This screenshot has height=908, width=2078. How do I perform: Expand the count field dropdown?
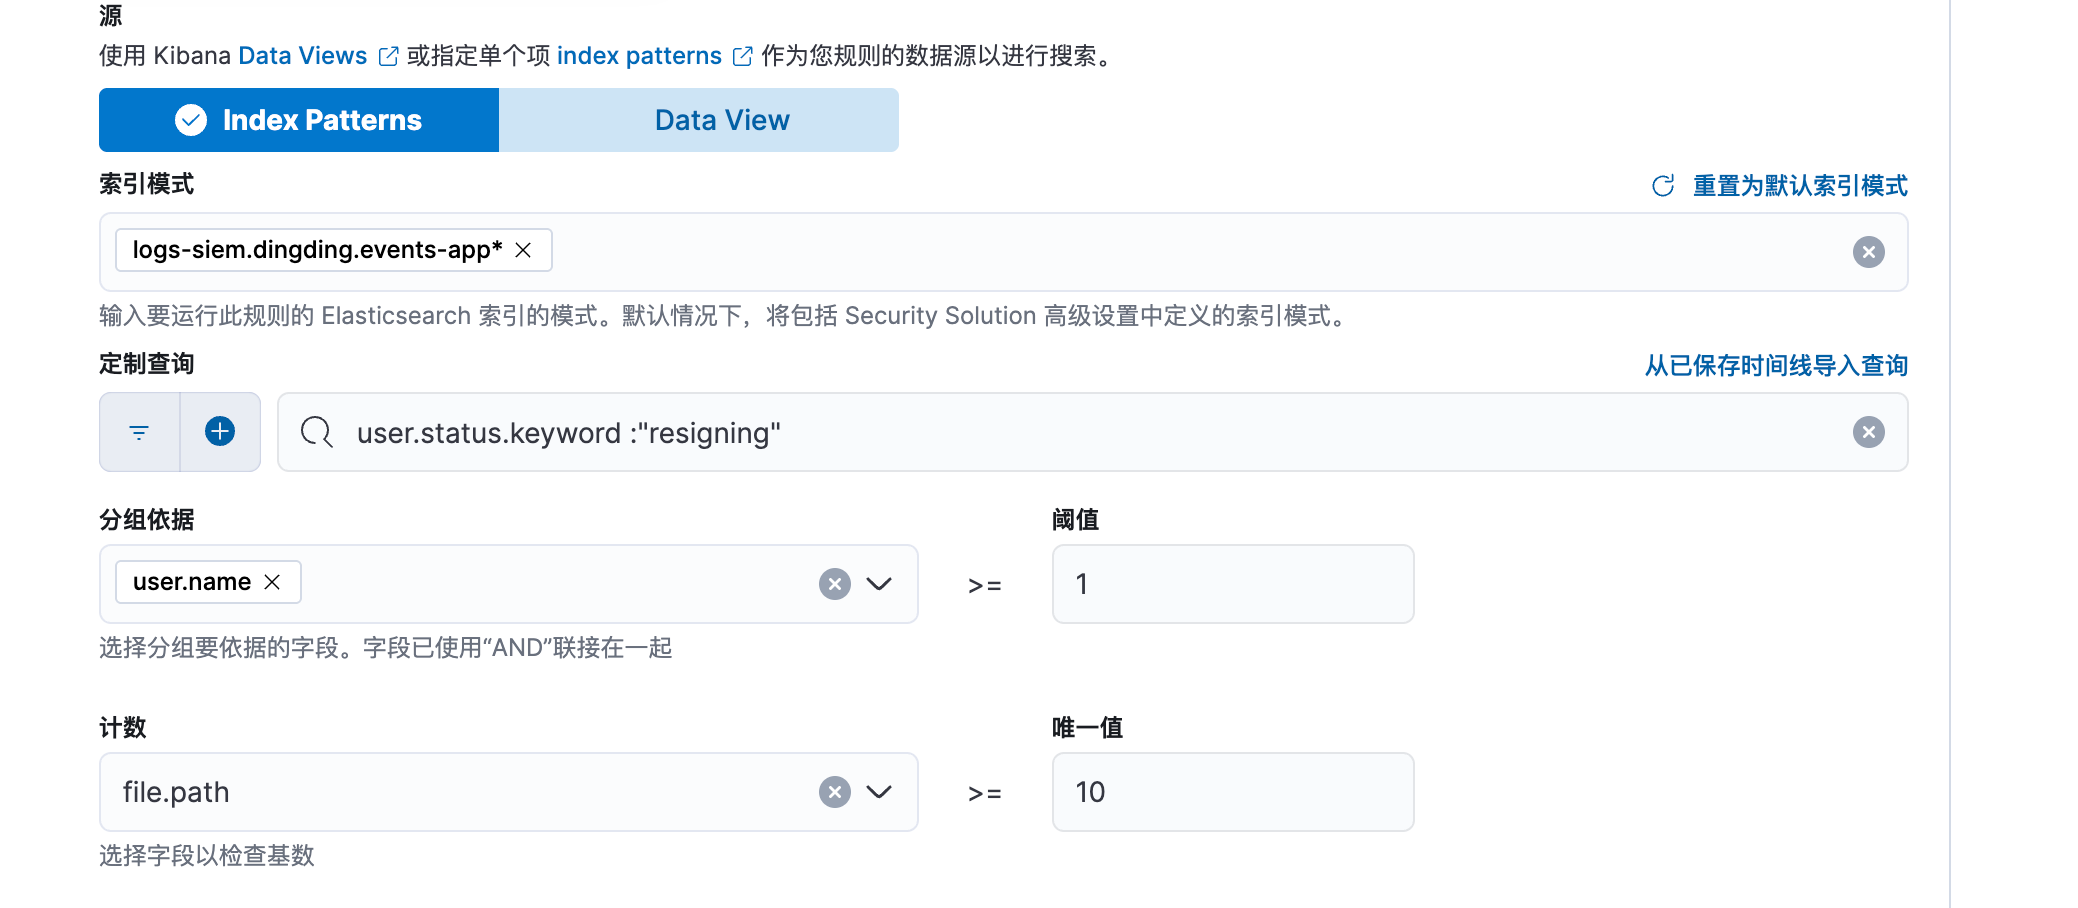click(879, 792)
